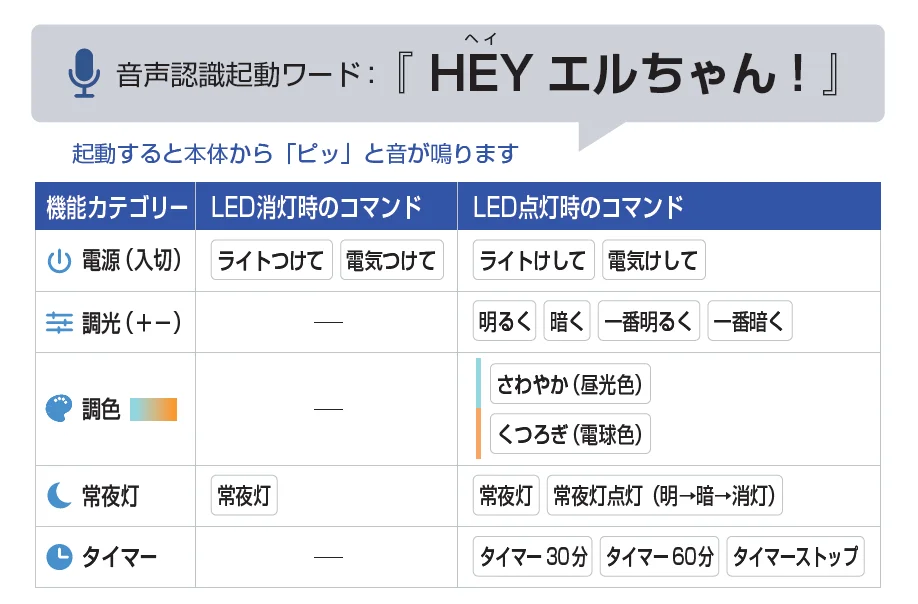The width and height of the screenshot is (918, 604).
Task: Click 常夜灯 chip under LED消灯時 column
Action: (x=244, y=495)
